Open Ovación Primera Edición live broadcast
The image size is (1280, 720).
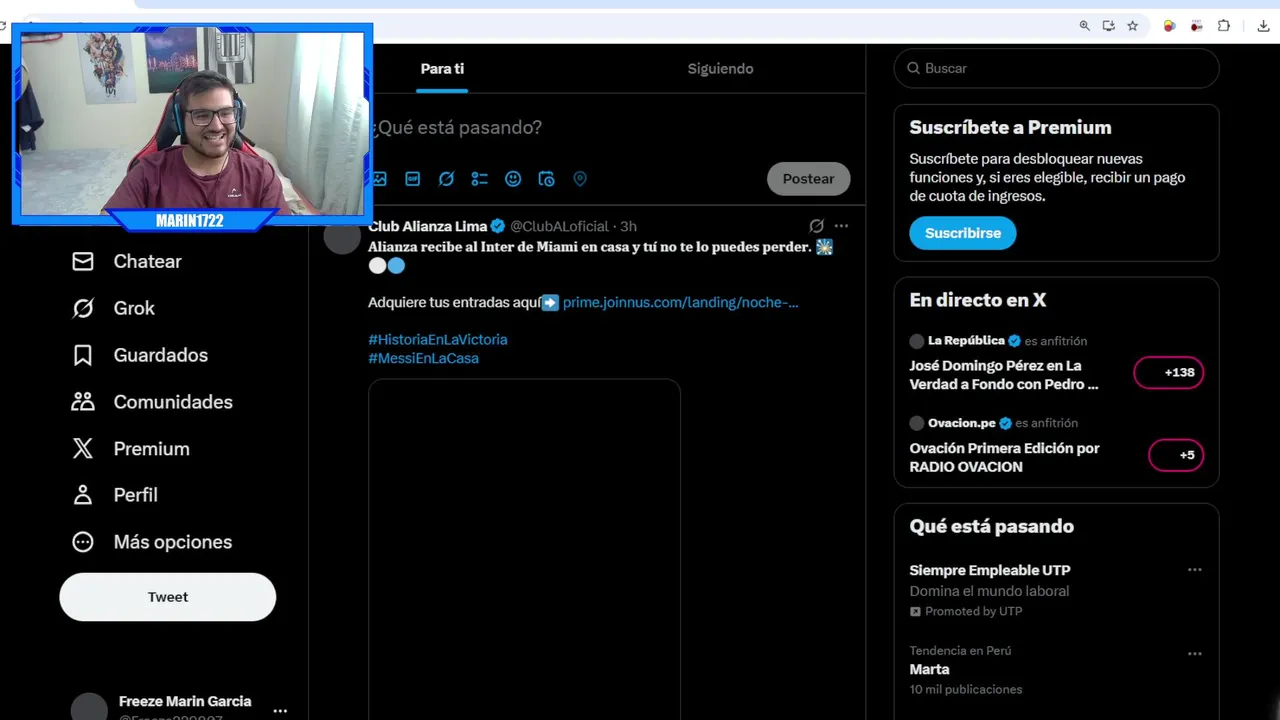[1004, 457]
